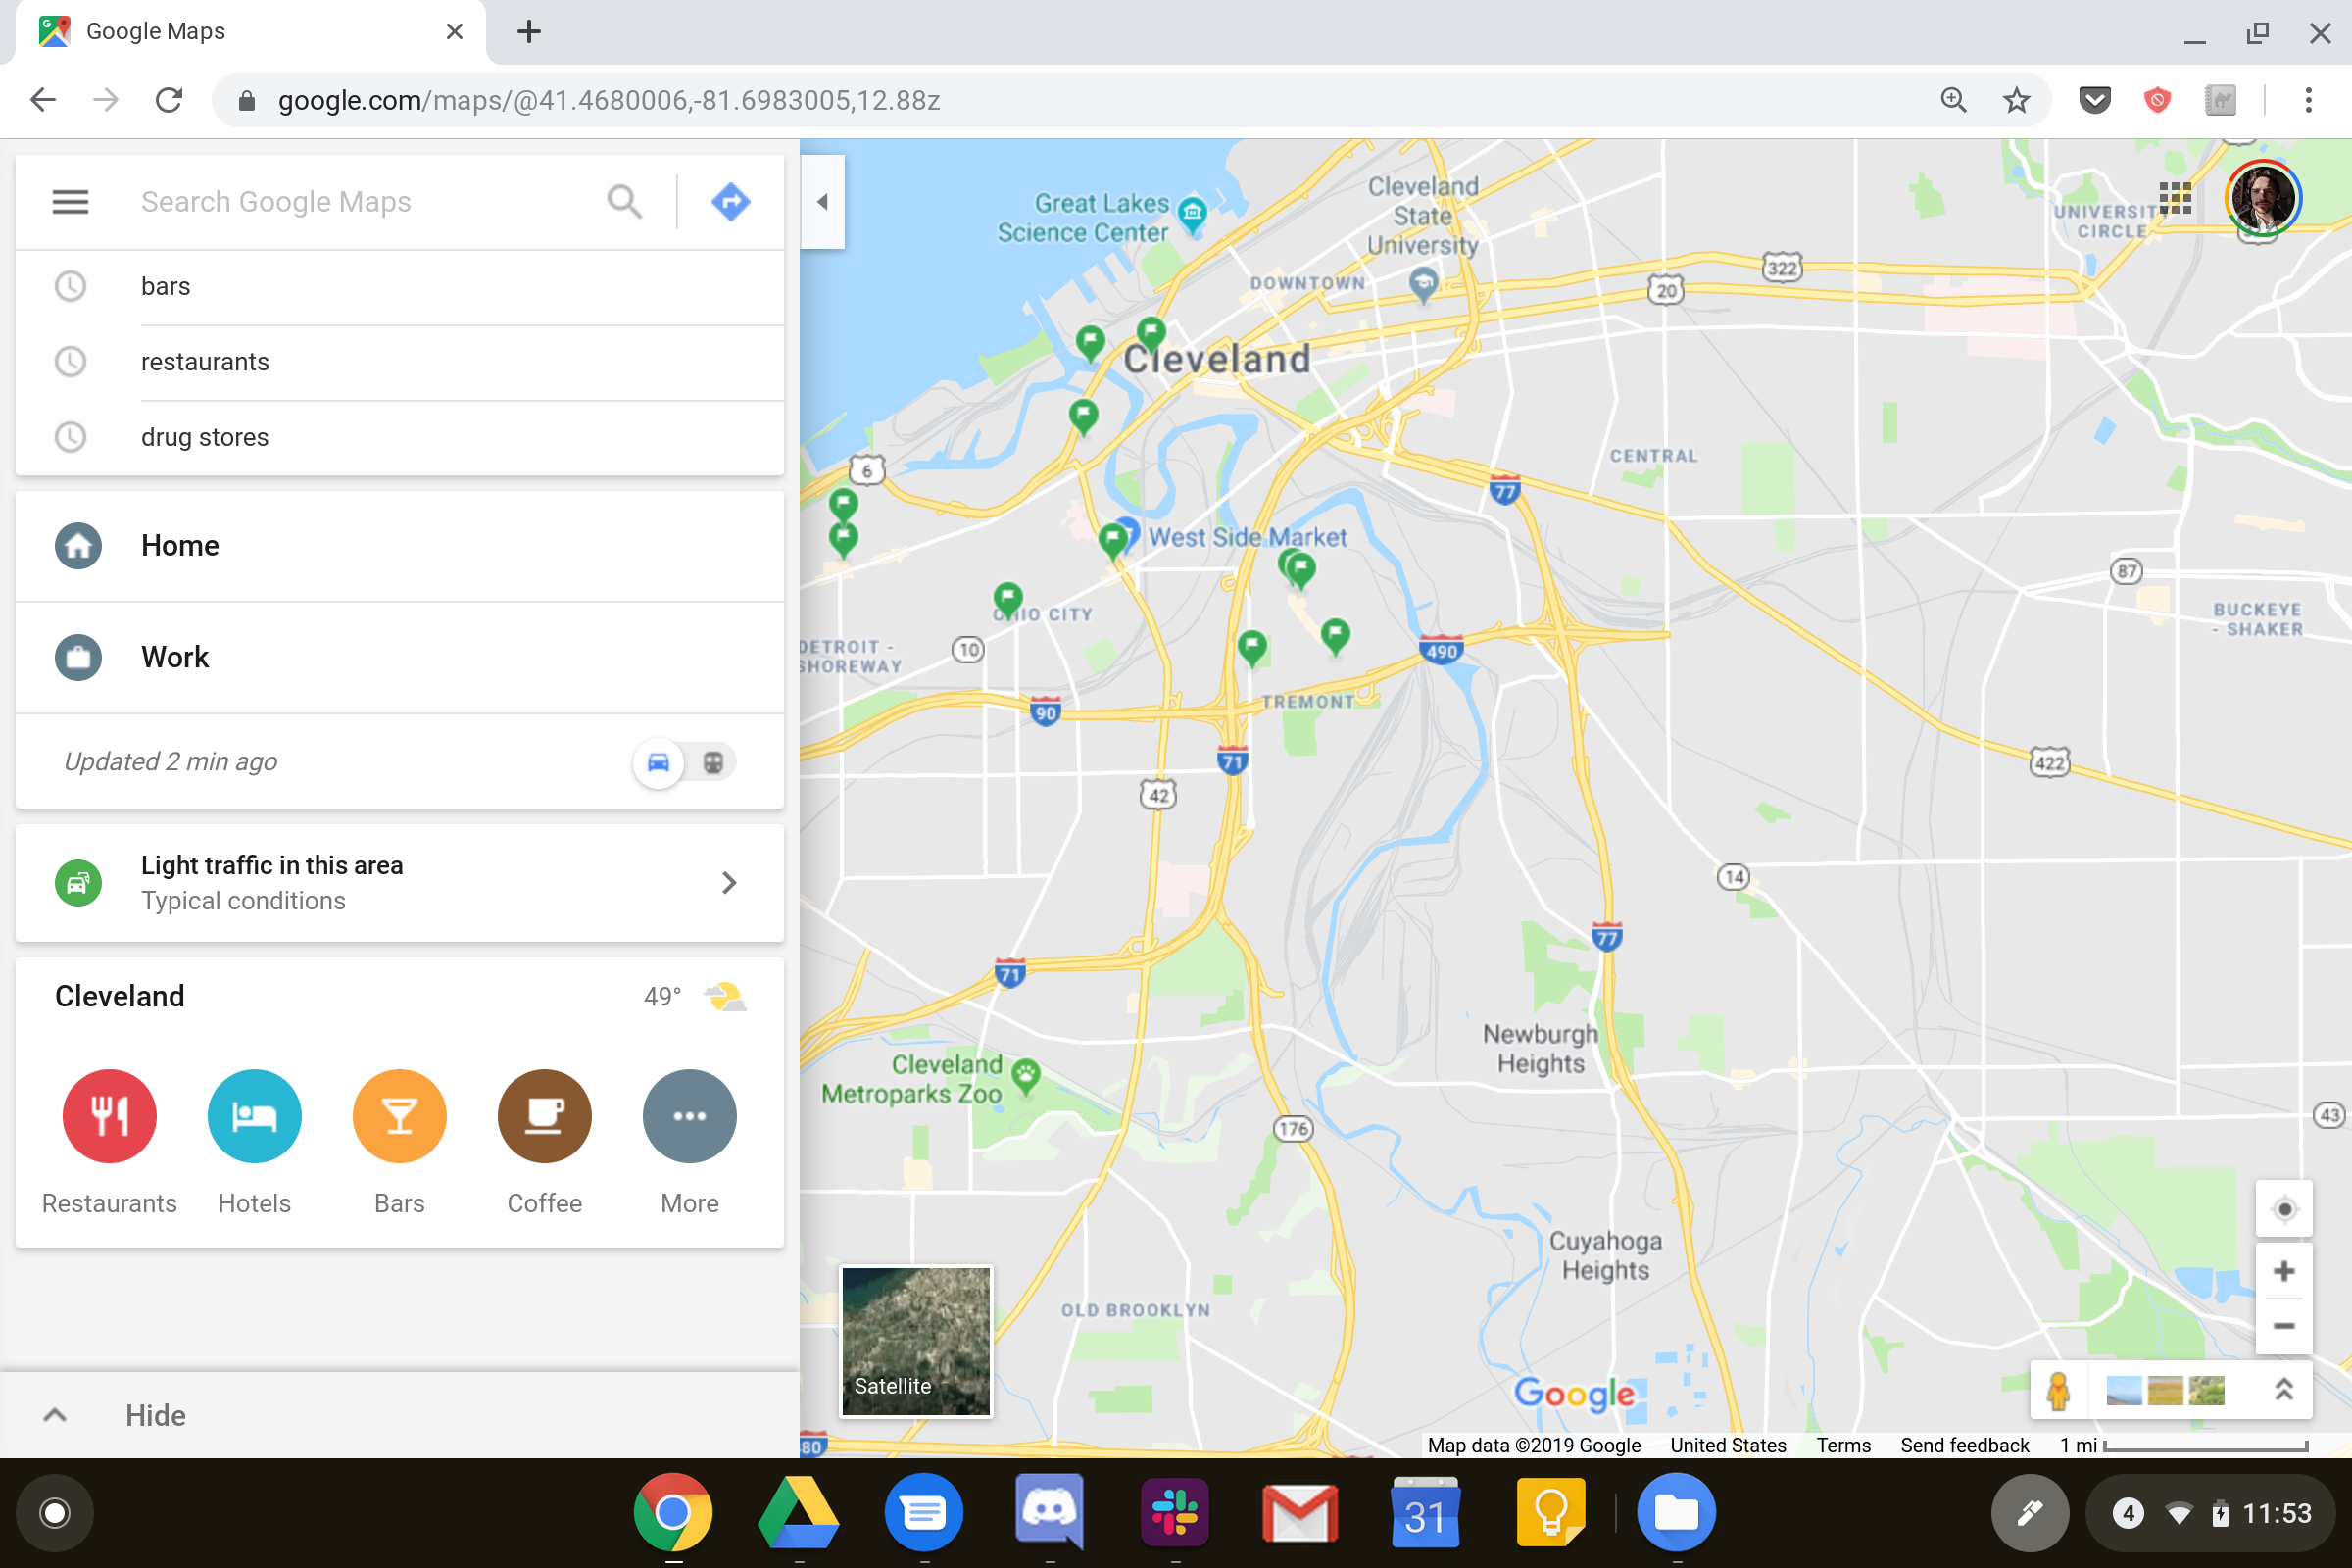Select the Hotels category icon
The width and height of the screenshot is (2352, 1568).
[x=254, y=1116]
